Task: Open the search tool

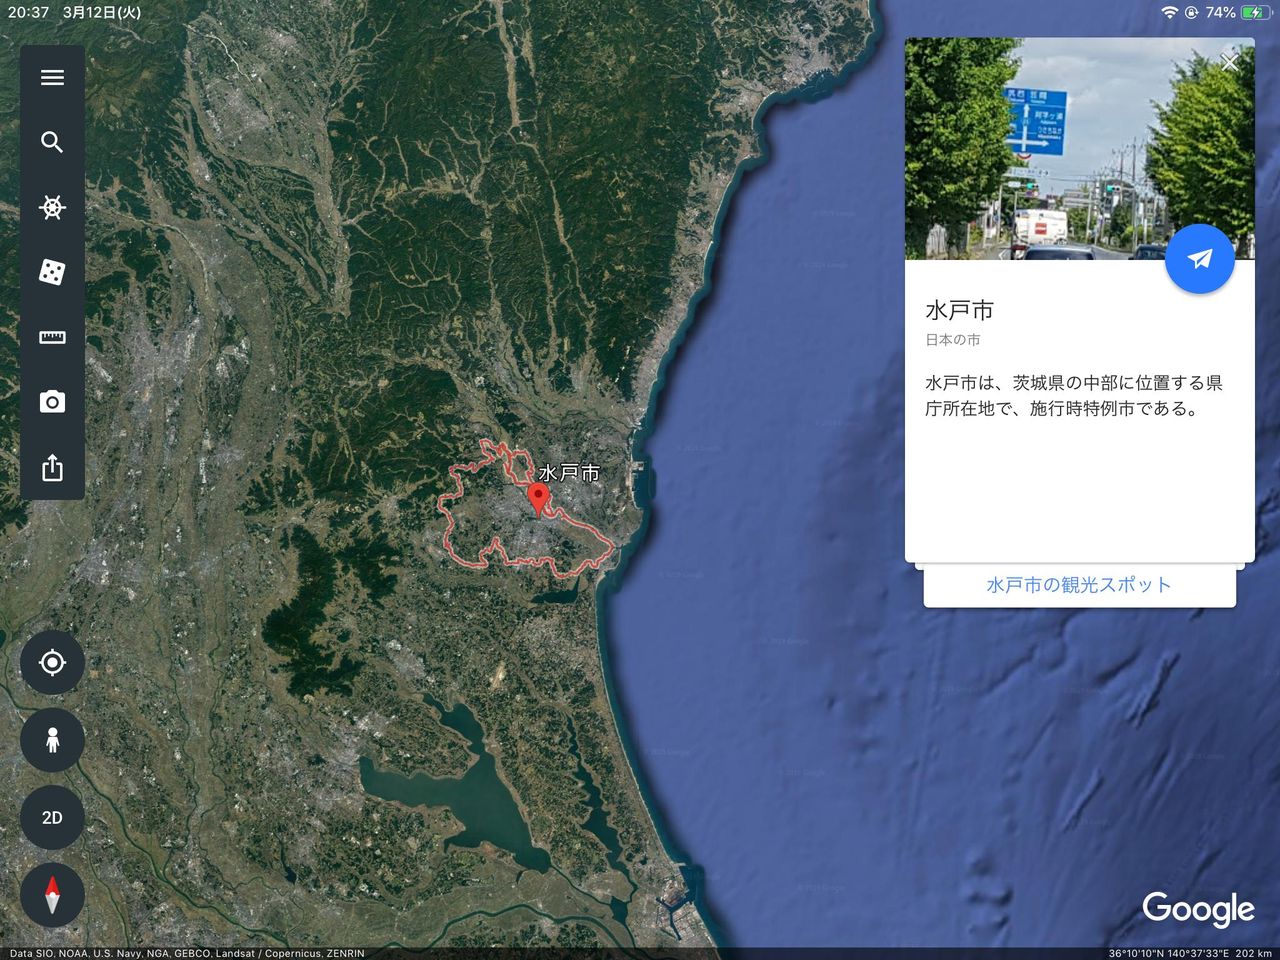Action: click(x=52, y=142)
